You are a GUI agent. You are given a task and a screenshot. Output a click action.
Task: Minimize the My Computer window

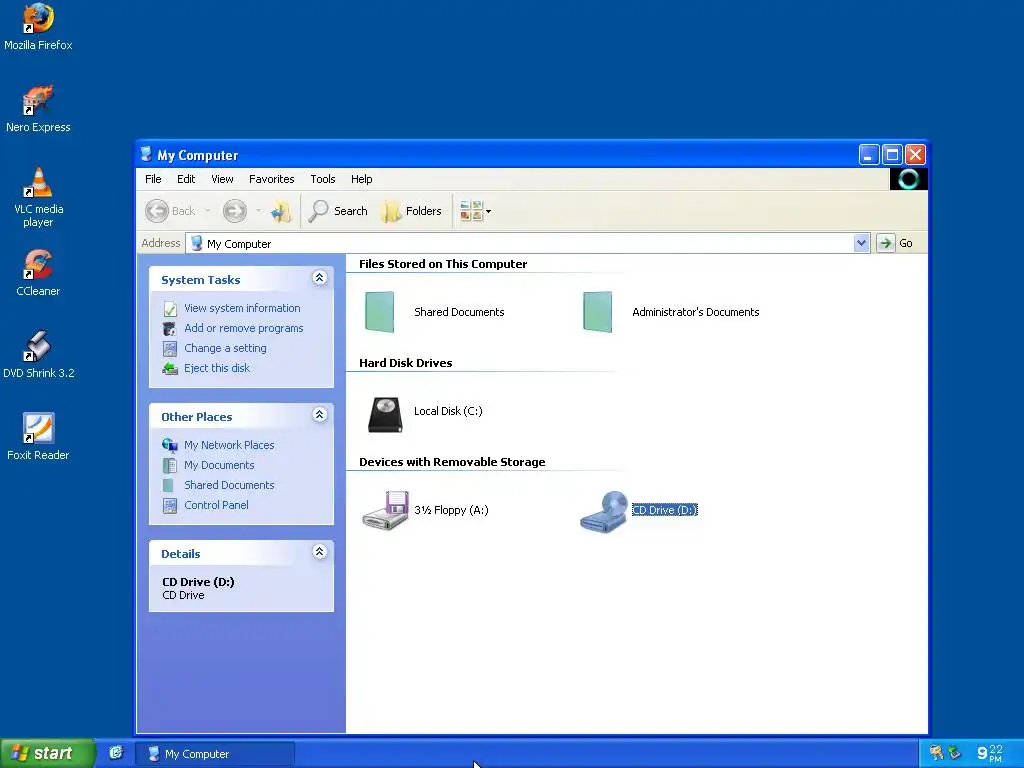[x=869, y=155]
